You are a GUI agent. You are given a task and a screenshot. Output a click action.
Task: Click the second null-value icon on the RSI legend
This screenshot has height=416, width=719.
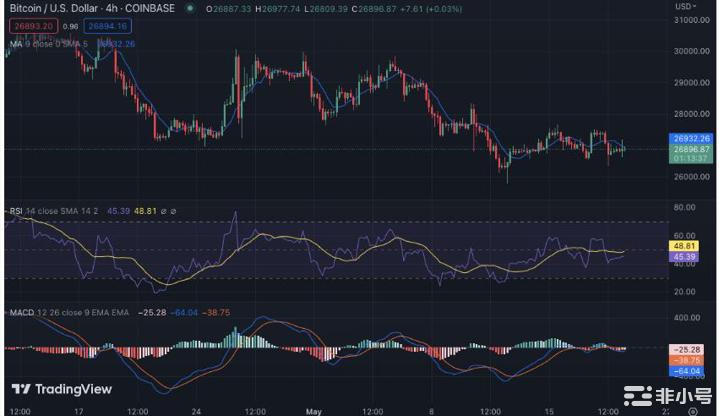(x=174, y=211)
